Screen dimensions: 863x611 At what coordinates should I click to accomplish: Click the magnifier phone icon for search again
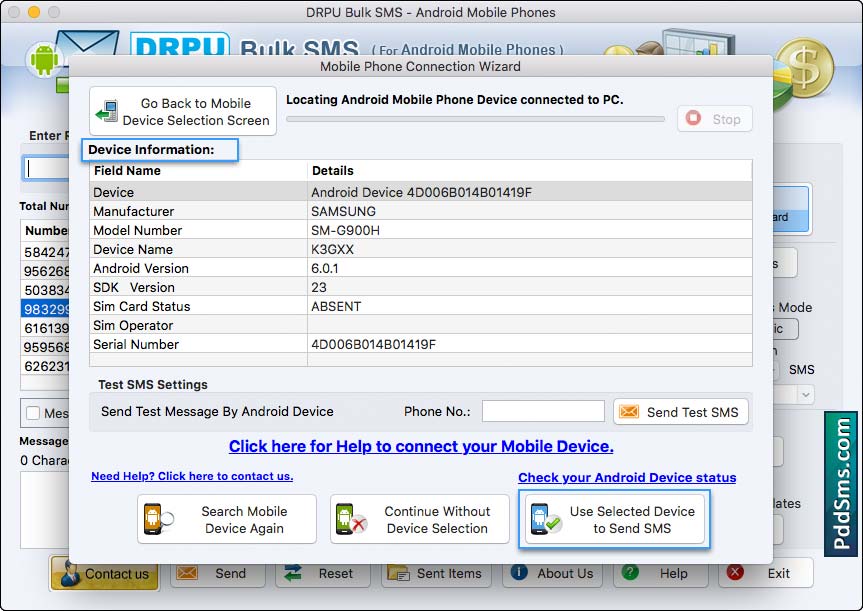pyautogui.click(x=159, y=519)
